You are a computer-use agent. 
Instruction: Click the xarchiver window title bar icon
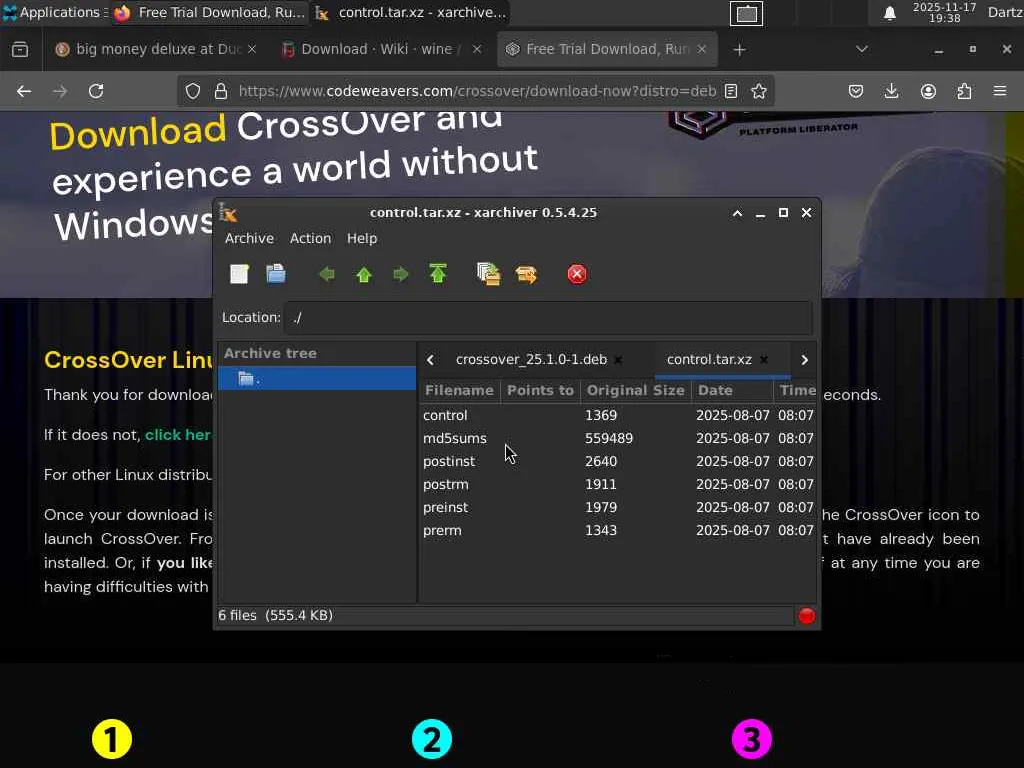click(228, 213)
